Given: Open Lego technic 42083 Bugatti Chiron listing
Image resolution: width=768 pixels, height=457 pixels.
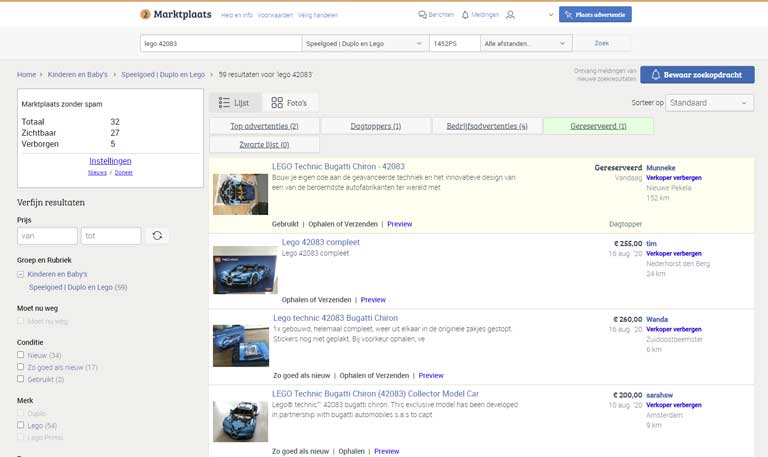Looking at the screenshot, I should (x=336, y=318).
